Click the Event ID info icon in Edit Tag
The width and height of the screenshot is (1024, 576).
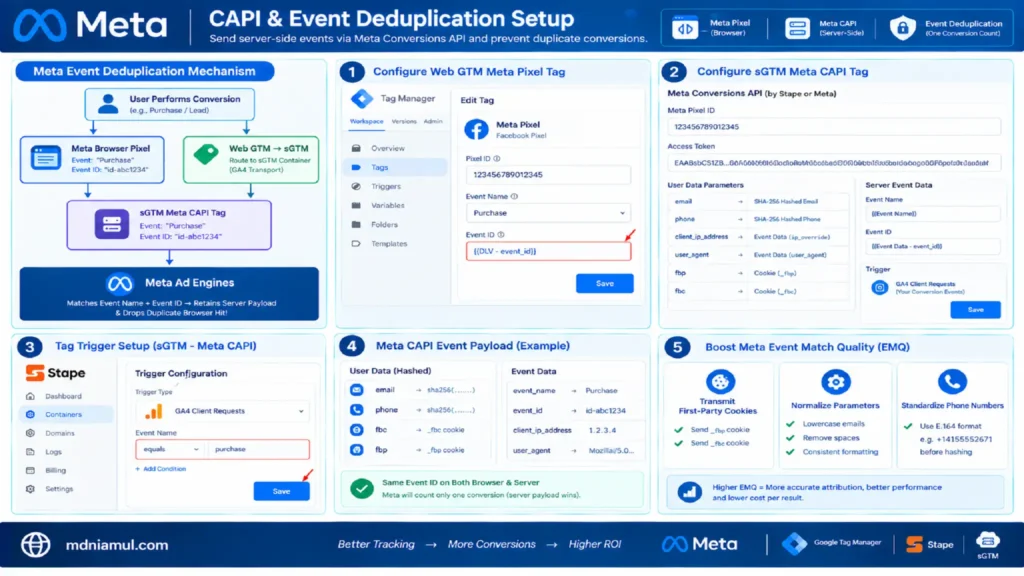[x=501, y=234]
